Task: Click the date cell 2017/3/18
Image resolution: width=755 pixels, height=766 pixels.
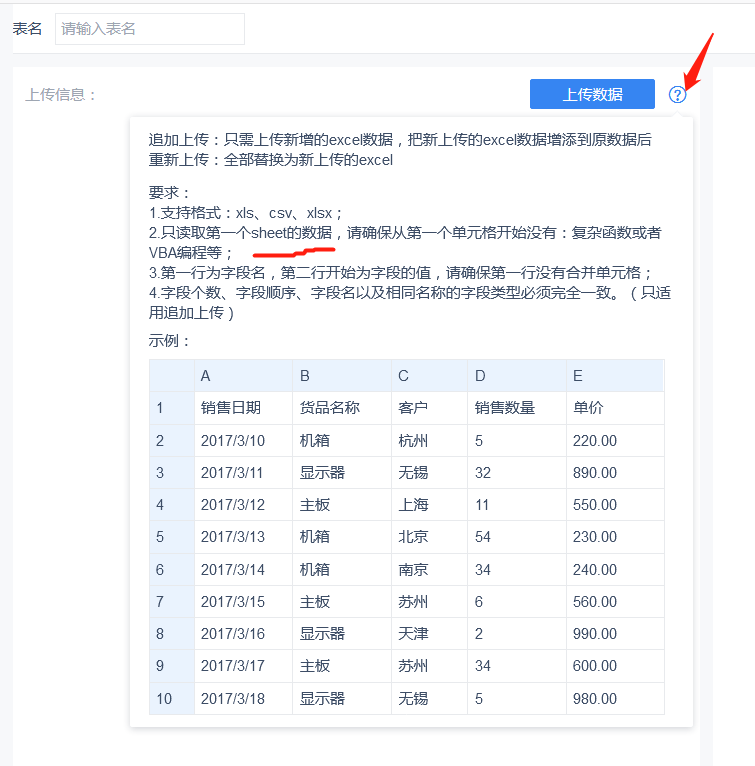Action: (x=243, y=699)
